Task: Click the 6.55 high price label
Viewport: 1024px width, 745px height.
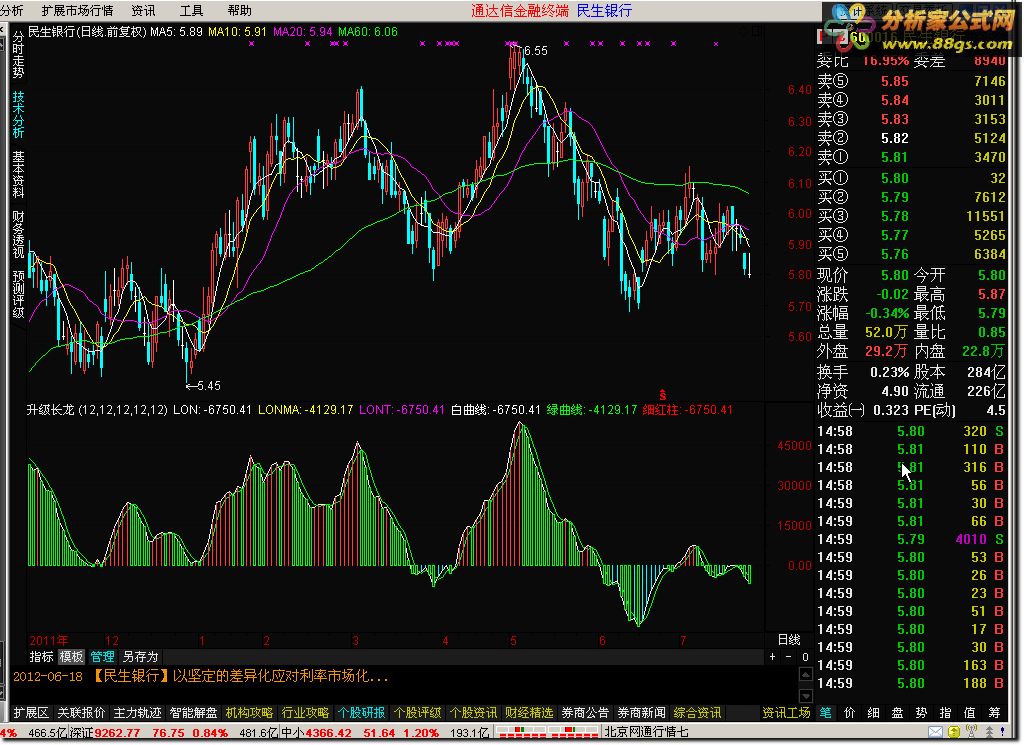Action: [536, 51]
